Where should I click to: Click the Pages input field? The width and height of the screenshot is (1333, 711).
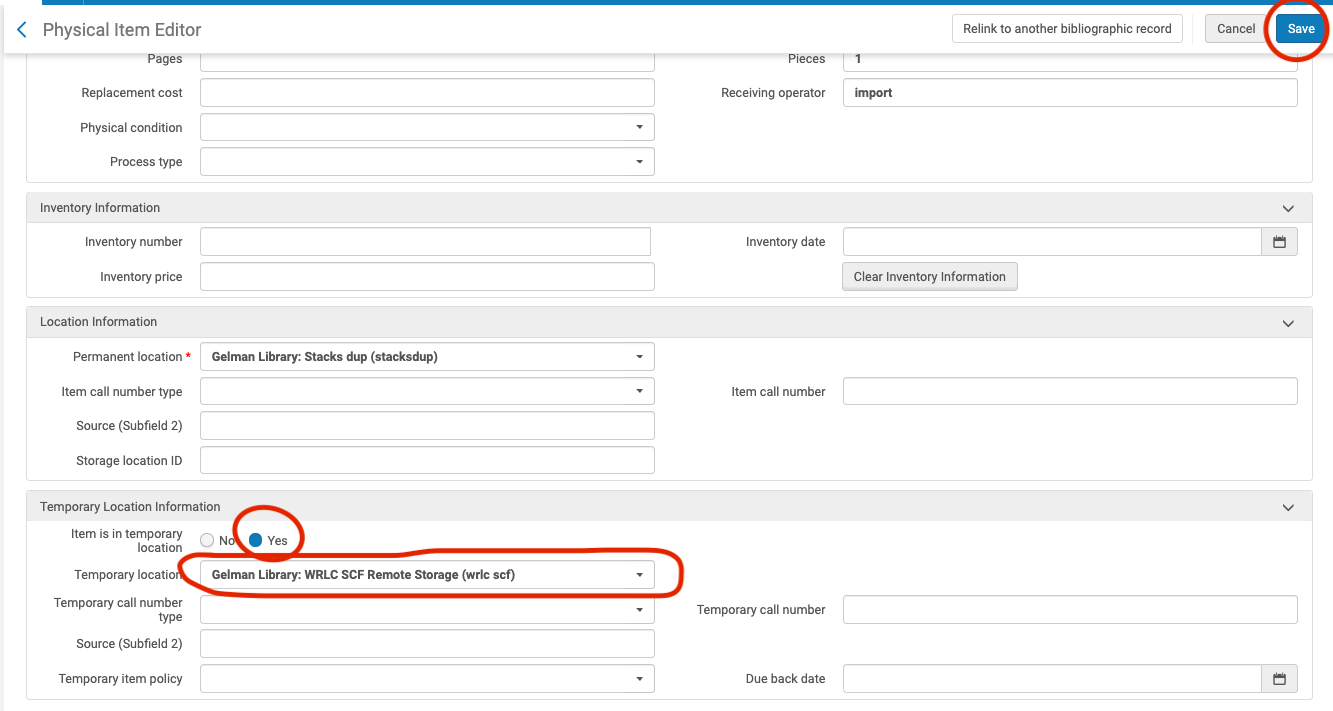click(427, 60)
